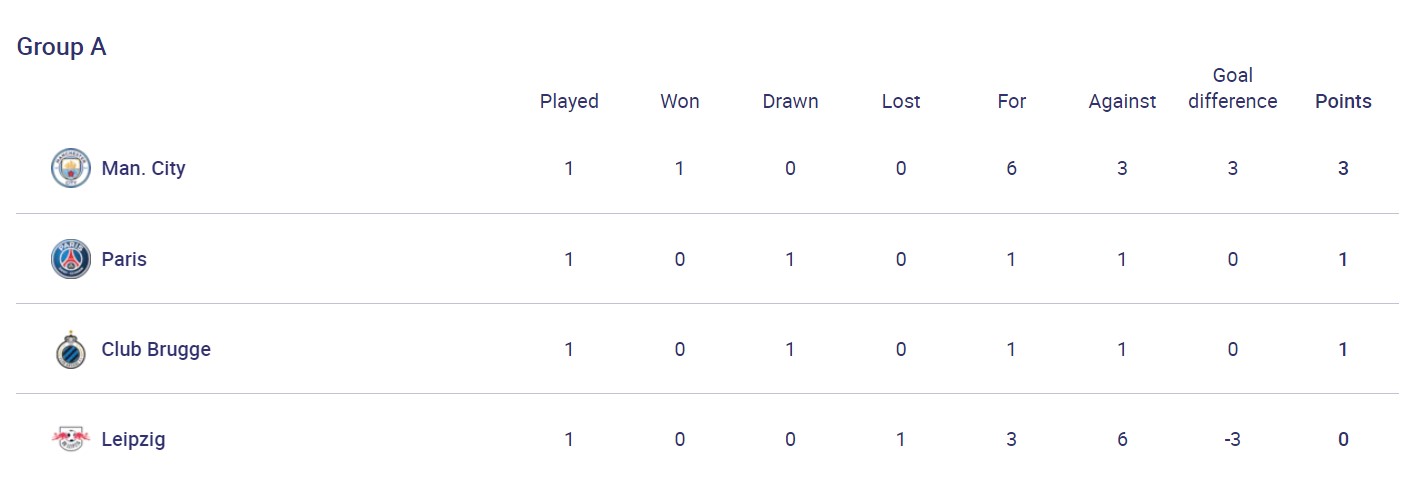This screenshot has height=493, width=1413.
Task: Click the Played column header
Action: [x=569, y=101]
